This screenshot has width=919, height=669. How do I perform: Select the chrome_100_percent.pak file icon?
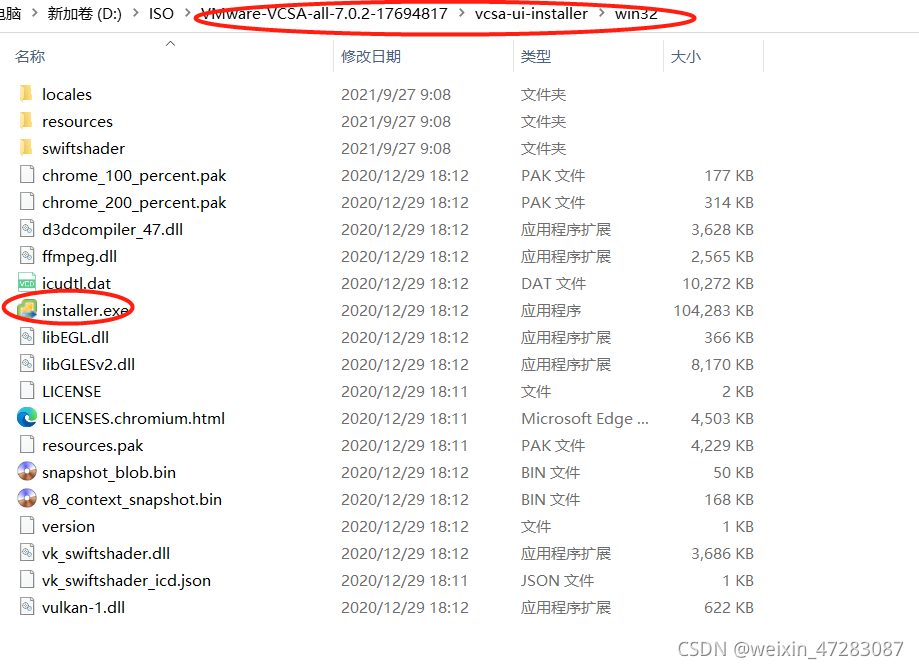[x=27, y=175]
